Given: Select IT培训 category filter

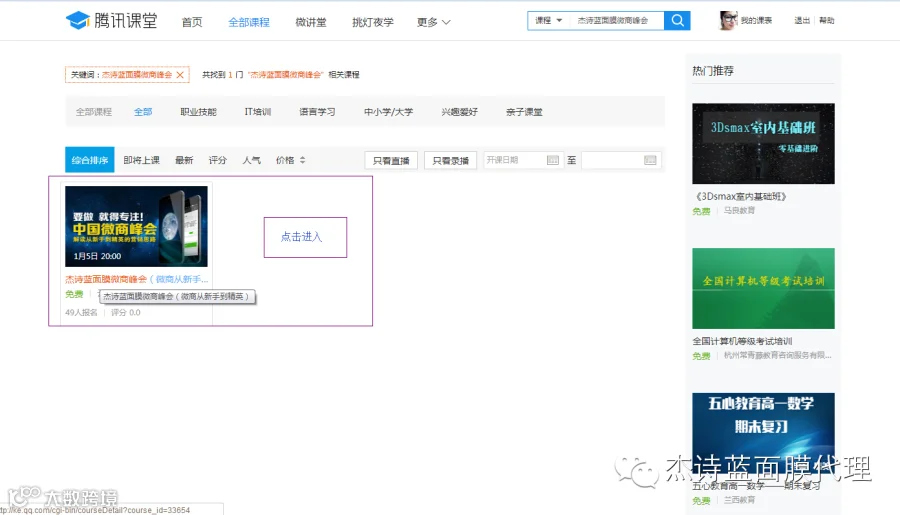Looking at the screenshot, I should 258,112.
